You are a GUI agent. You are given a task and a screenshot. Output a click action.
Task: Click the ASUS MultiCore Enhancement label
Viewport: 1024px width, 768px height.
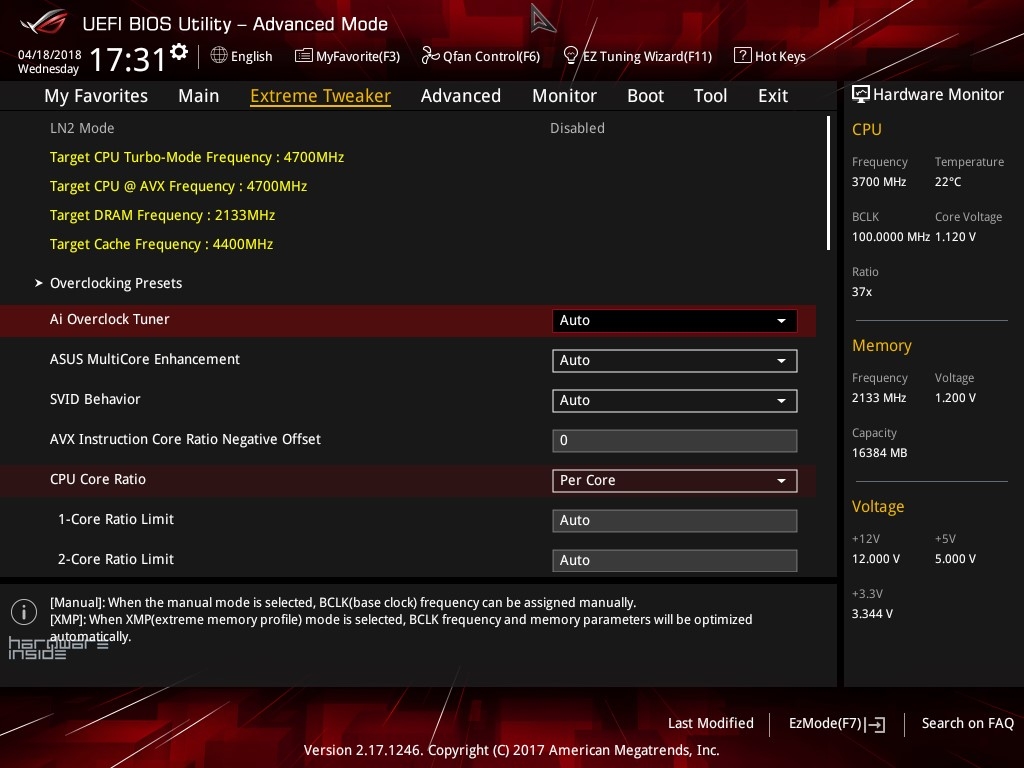coord(145,359)
